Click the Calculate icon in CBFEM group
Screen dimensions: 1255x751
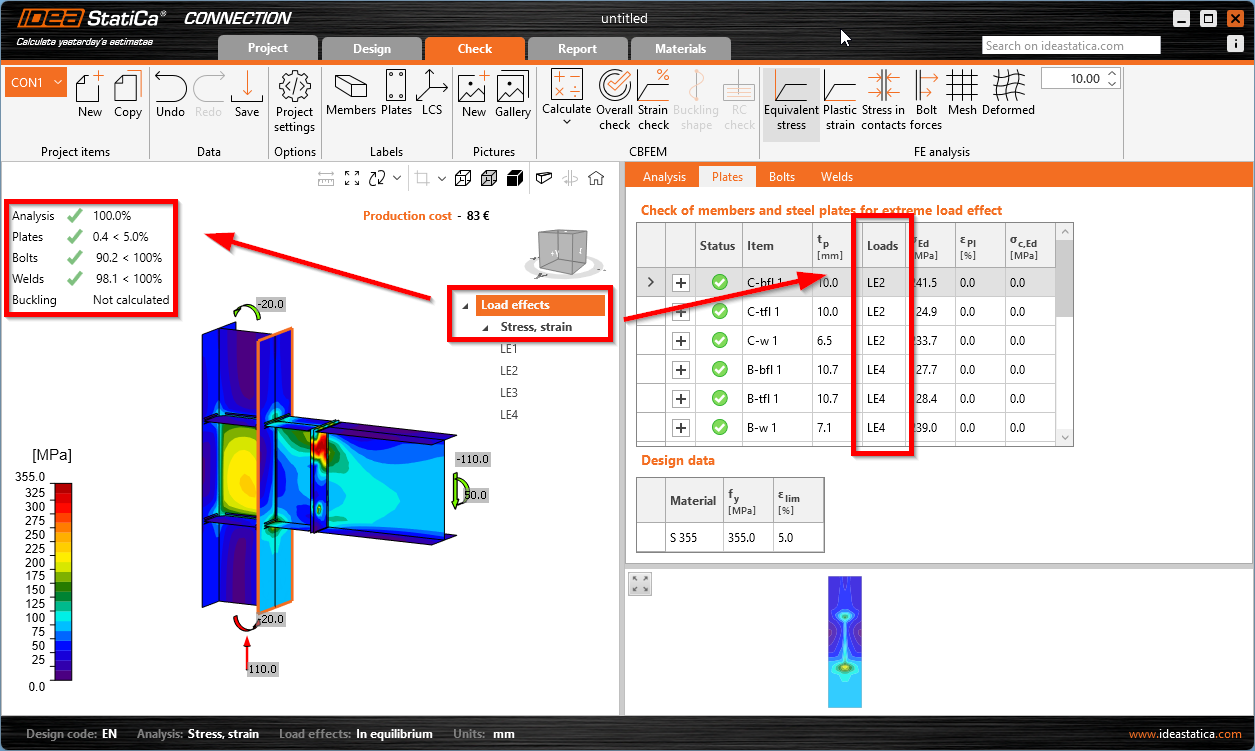coord(567,87)
